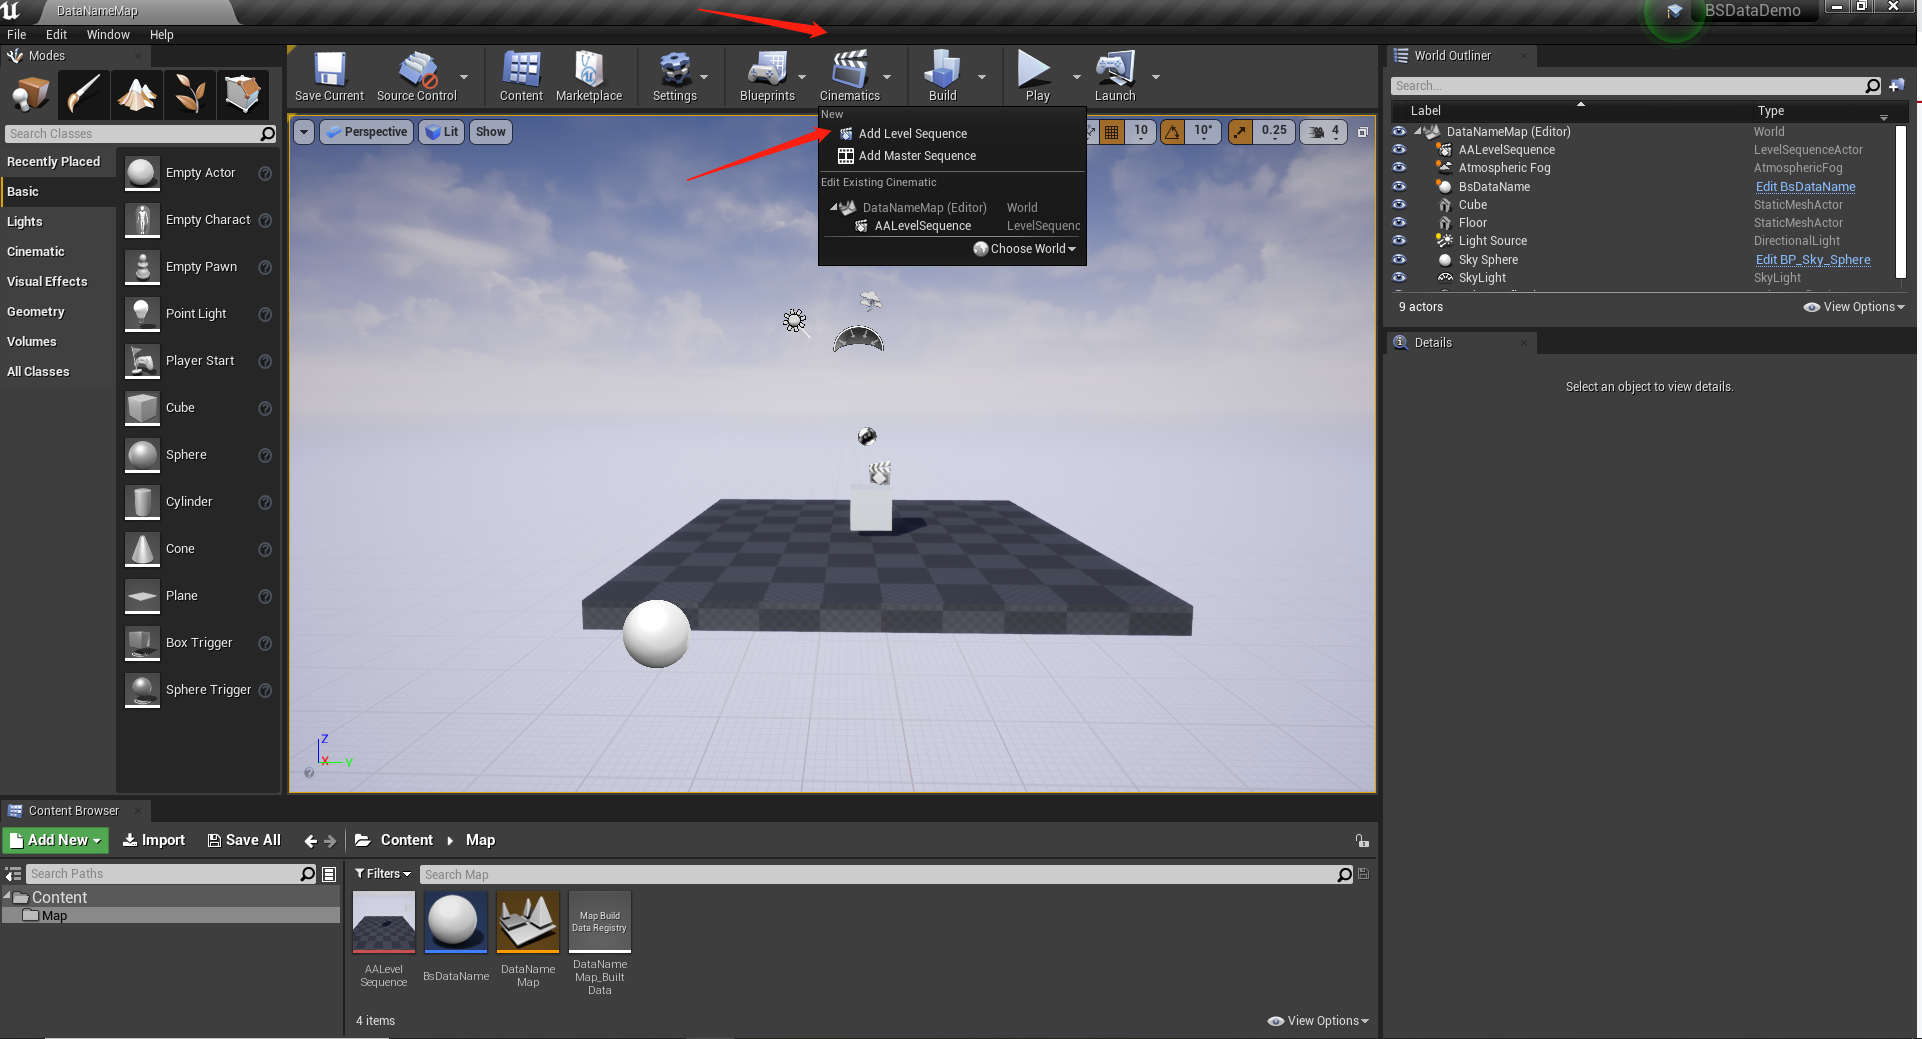Click the camera speed control showing 4
The width and height of the screenshot is (1922, 1039).
tap(1322, 131)
